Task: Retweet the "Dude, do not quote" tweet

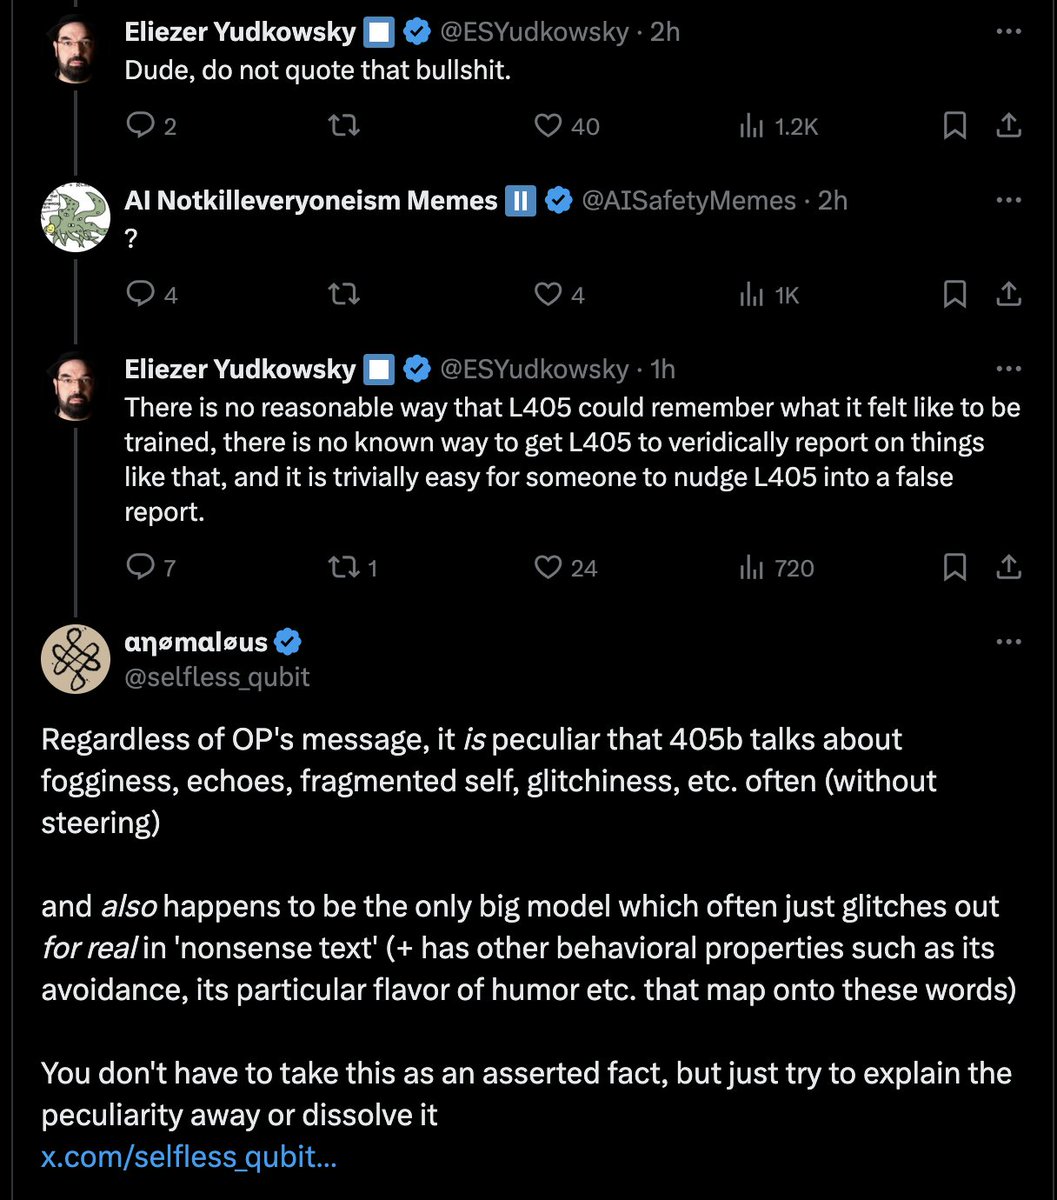Action: (x=345, y=125)
